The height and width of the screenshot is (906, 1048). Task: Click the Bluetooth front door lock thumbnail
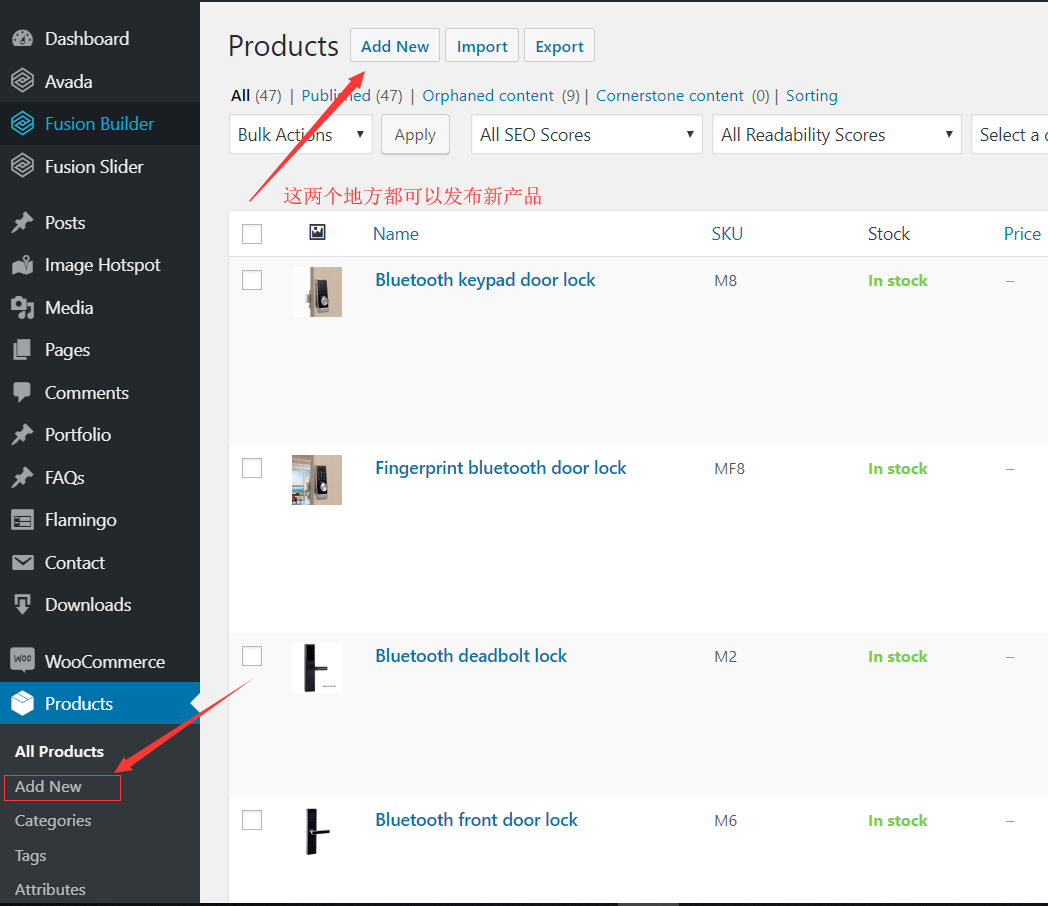pyautogui.click(x=317, y=832)
